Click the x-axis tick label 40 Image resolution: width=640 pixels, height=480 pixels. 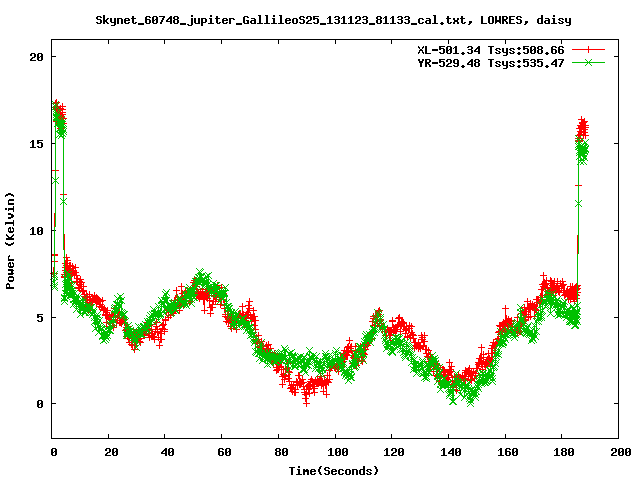[167, 452]
